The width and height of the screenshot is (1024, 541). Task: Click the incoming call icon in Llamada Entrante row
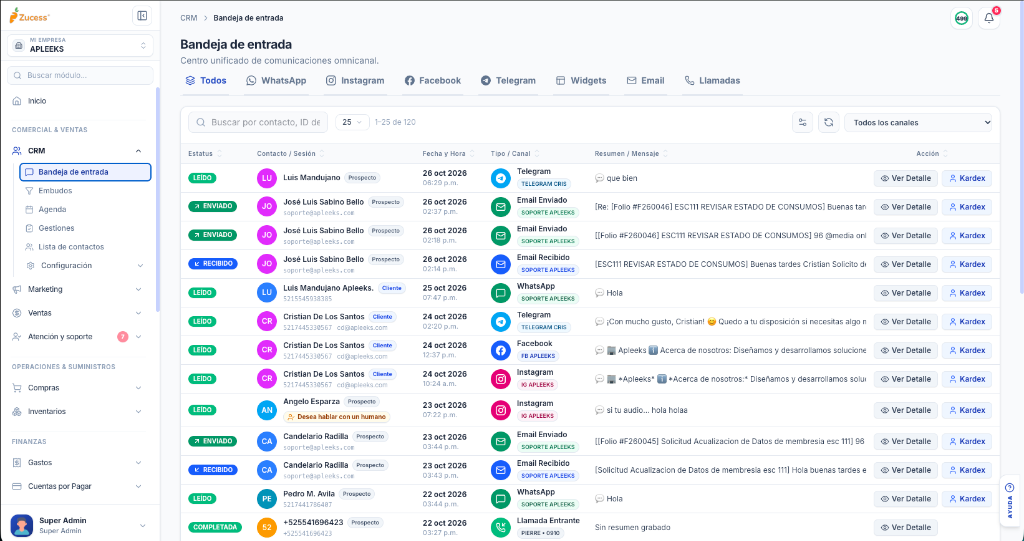click(x=501, y=527)
